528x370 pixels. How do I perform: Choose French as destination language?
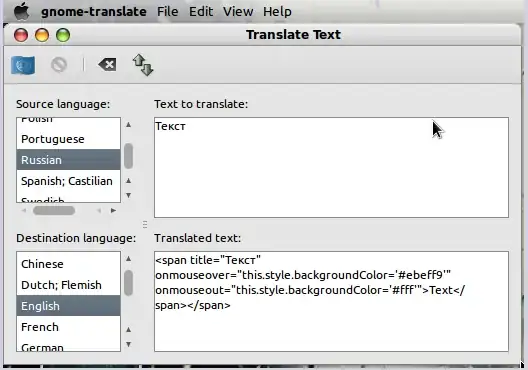(x=68, y=327)
